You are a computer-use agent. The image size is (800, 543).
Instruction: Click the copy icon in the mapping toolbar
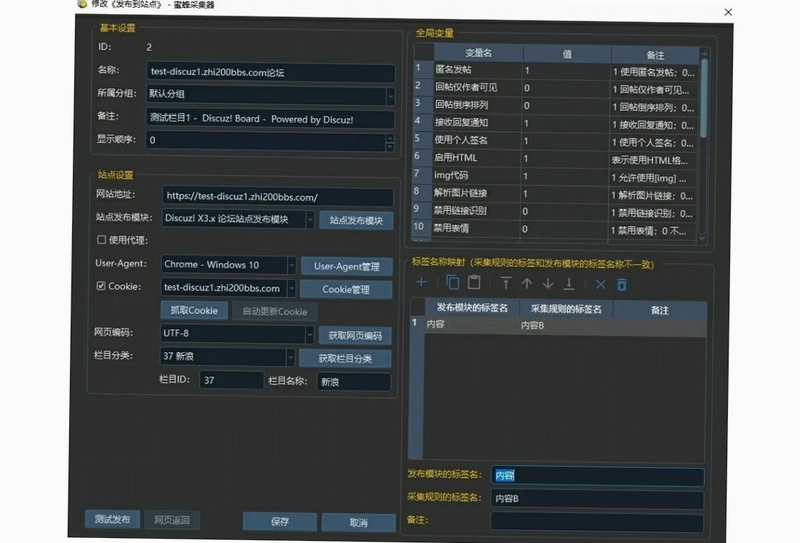pos(453,282)
